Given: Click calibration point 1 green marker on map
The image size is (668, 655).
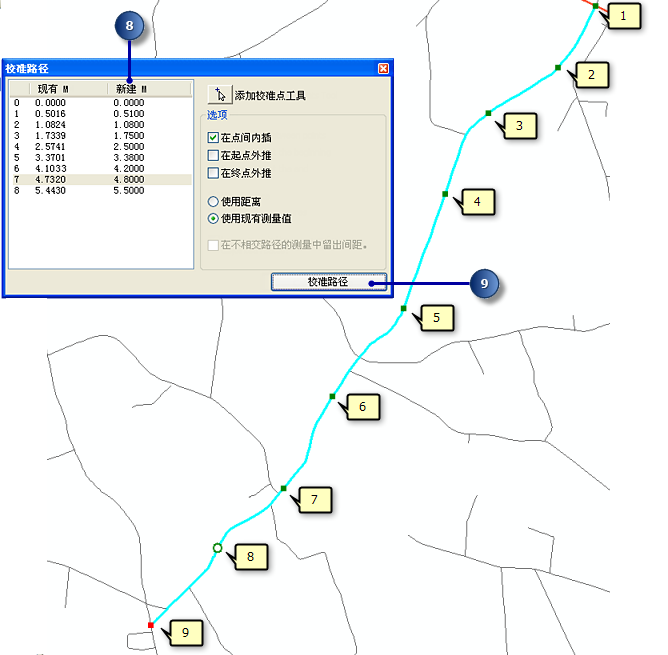Looking at the screenshot, I should (595, 6).
